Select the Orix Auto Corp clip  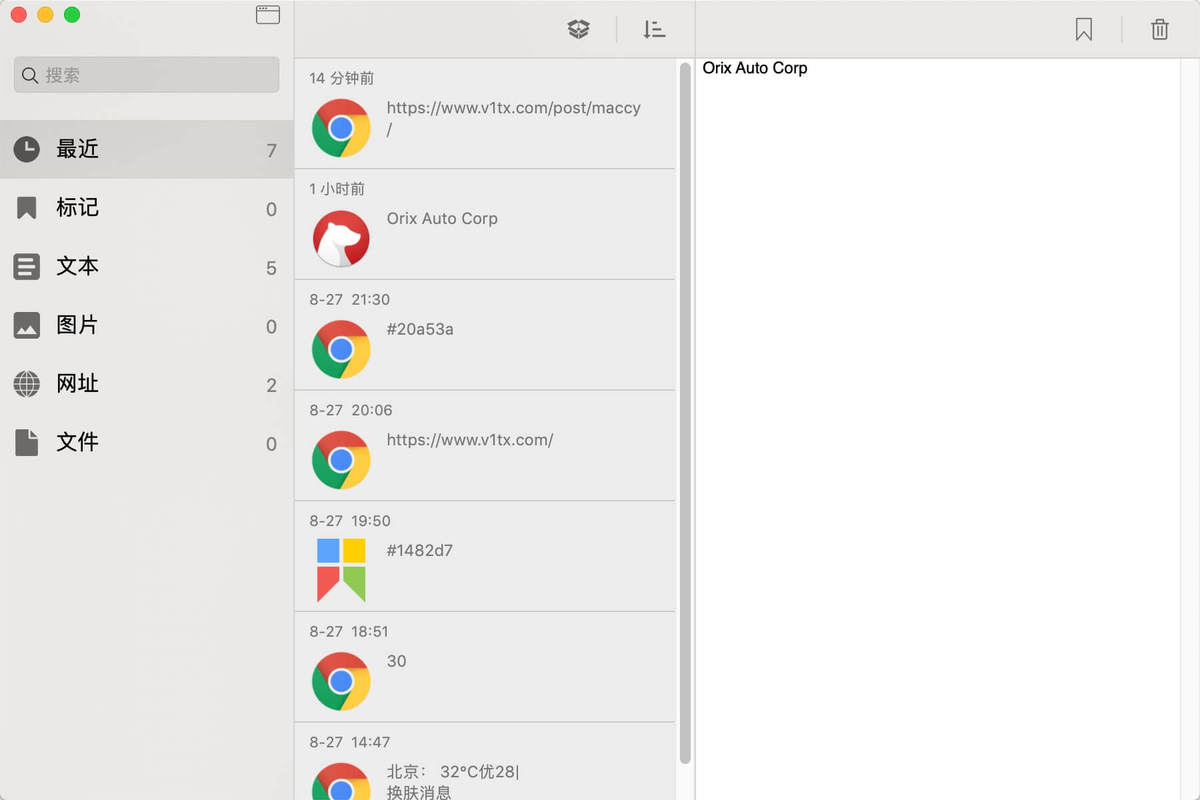(x=485, y=224)
